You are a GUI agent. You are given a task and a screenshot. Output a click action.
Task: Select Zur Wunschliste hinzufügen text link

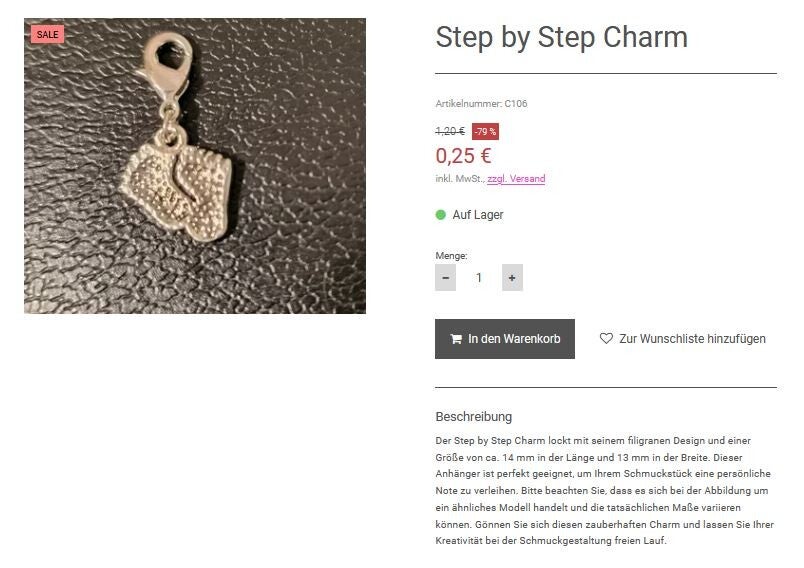692,339
